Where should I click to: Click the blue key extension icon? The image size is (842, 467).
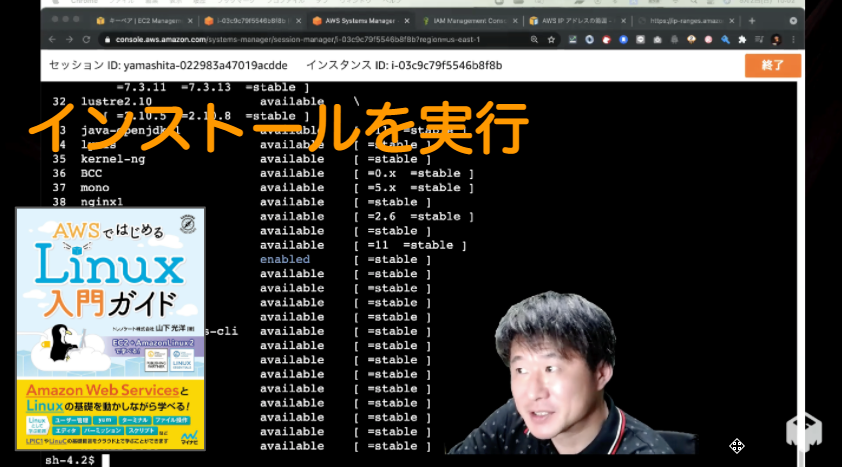click(725, 39)
